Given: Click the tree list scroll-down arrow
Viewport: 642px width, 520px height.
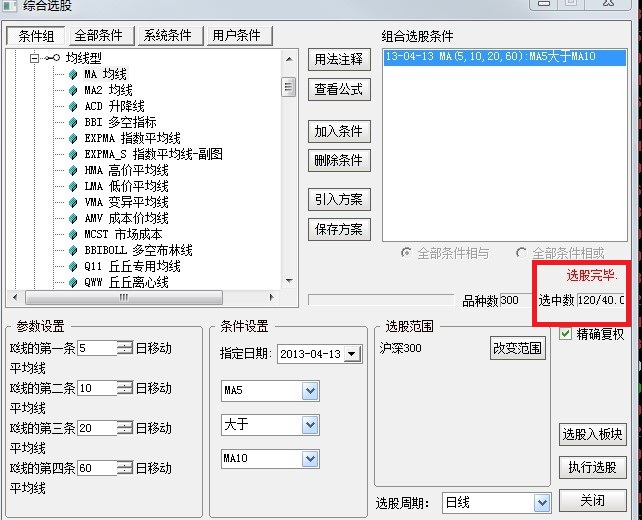Looking at the screenshot, I should point(289,281).
